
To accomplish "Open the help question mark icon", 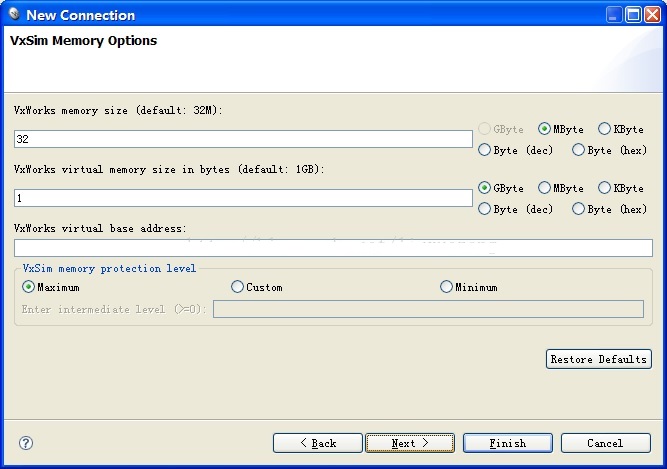I will [x=26, y=443].
